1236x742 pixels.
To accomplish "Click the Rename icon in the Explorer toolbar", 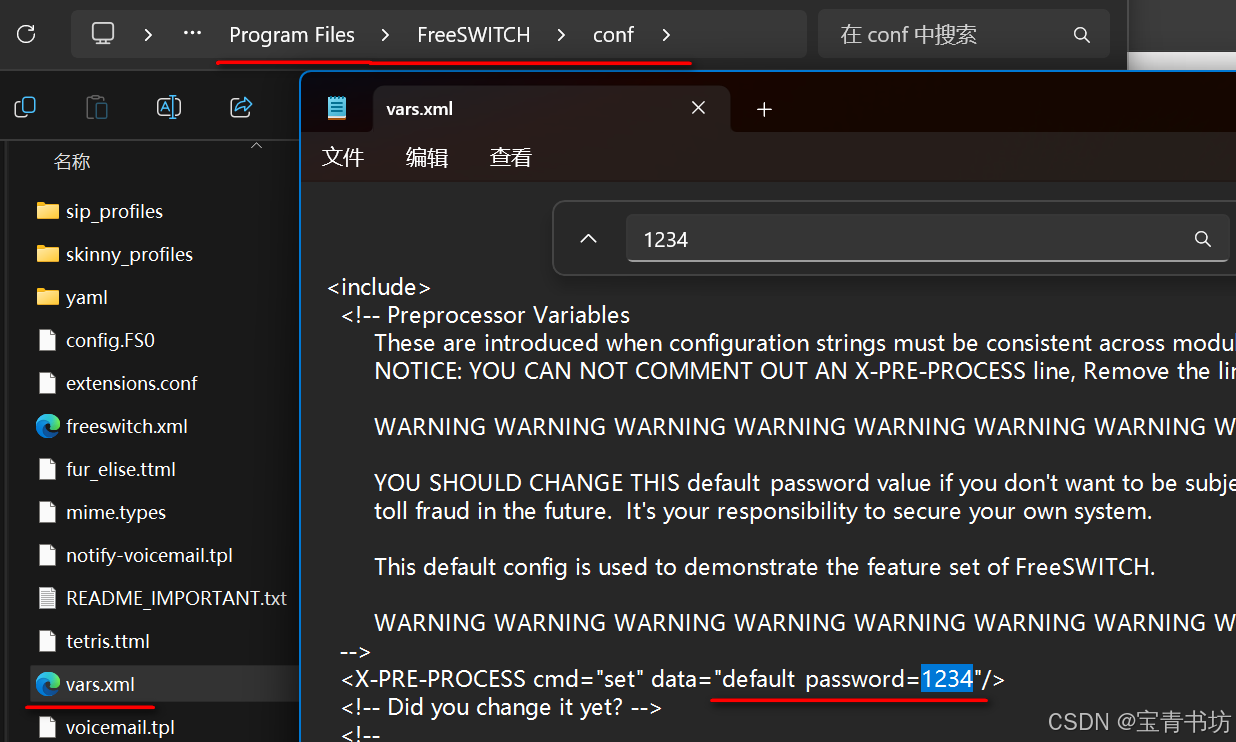I will 169,107.
